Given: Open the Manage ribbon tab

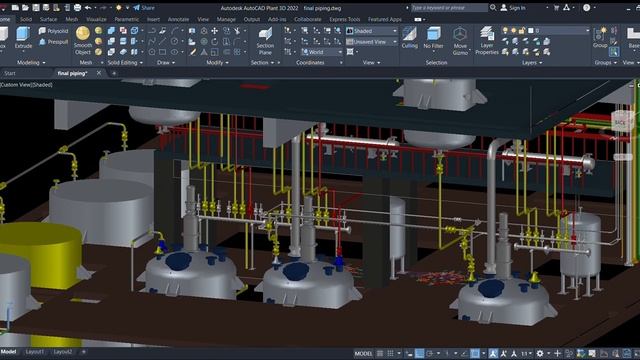Looking at the screenshot, I should point(226,19).
